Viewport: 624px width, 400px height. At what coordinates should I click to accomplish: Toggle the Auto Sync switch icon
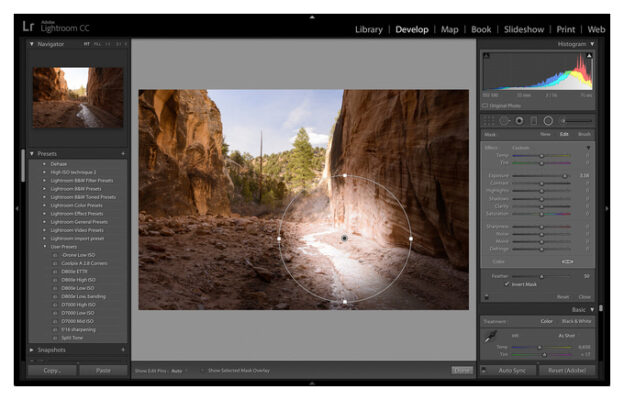coord(484,371)
